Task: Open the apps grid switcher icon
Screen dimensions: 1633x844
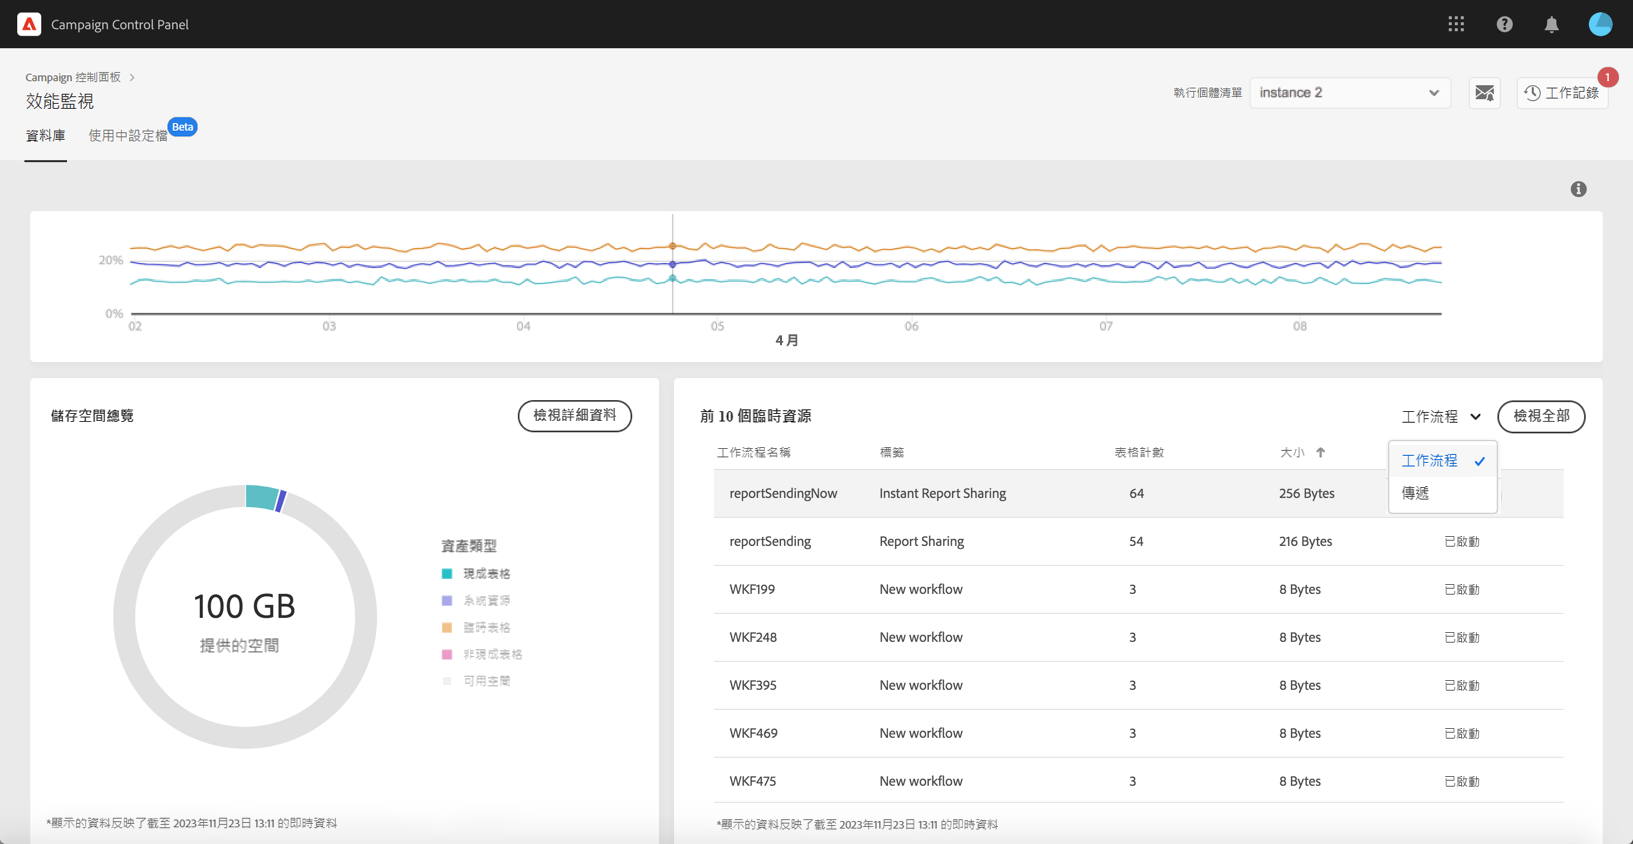Action: pyautogui.click(x=1456, y=24)
